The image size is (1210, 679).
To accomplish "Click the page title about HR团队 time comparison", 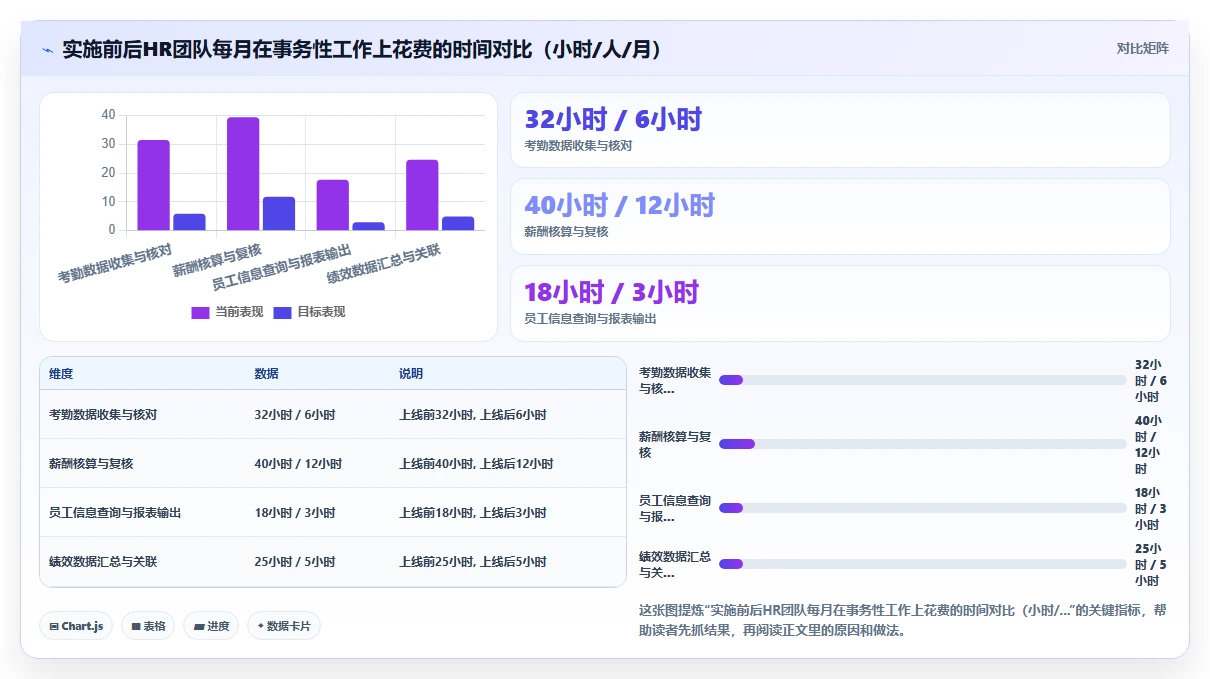I will pos(362,50).
